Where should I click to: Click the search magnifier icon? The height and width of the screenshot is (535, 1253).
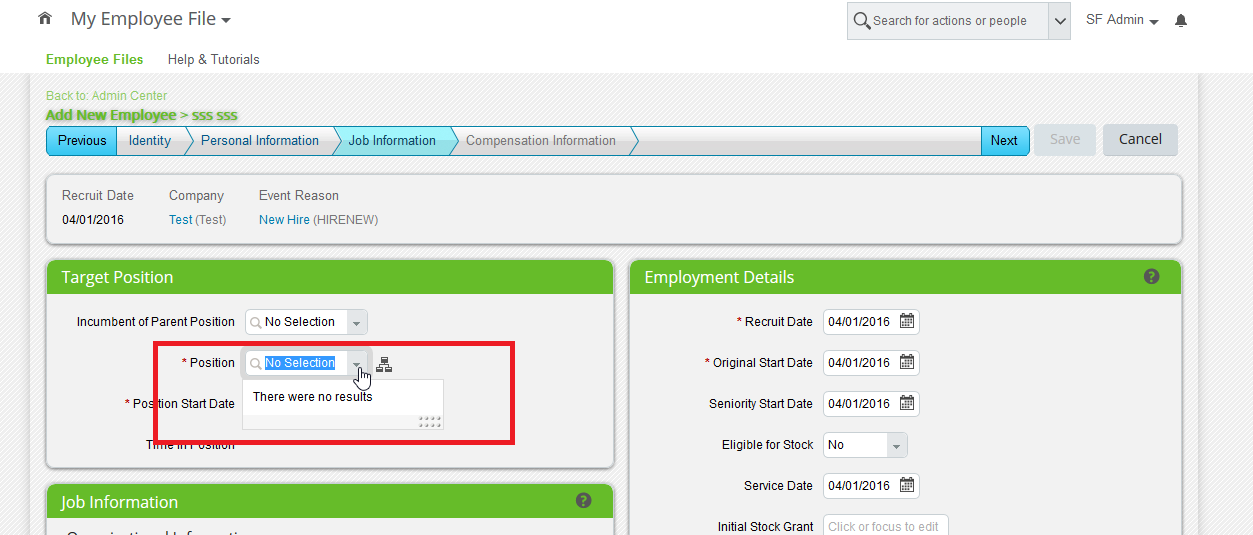861,20
